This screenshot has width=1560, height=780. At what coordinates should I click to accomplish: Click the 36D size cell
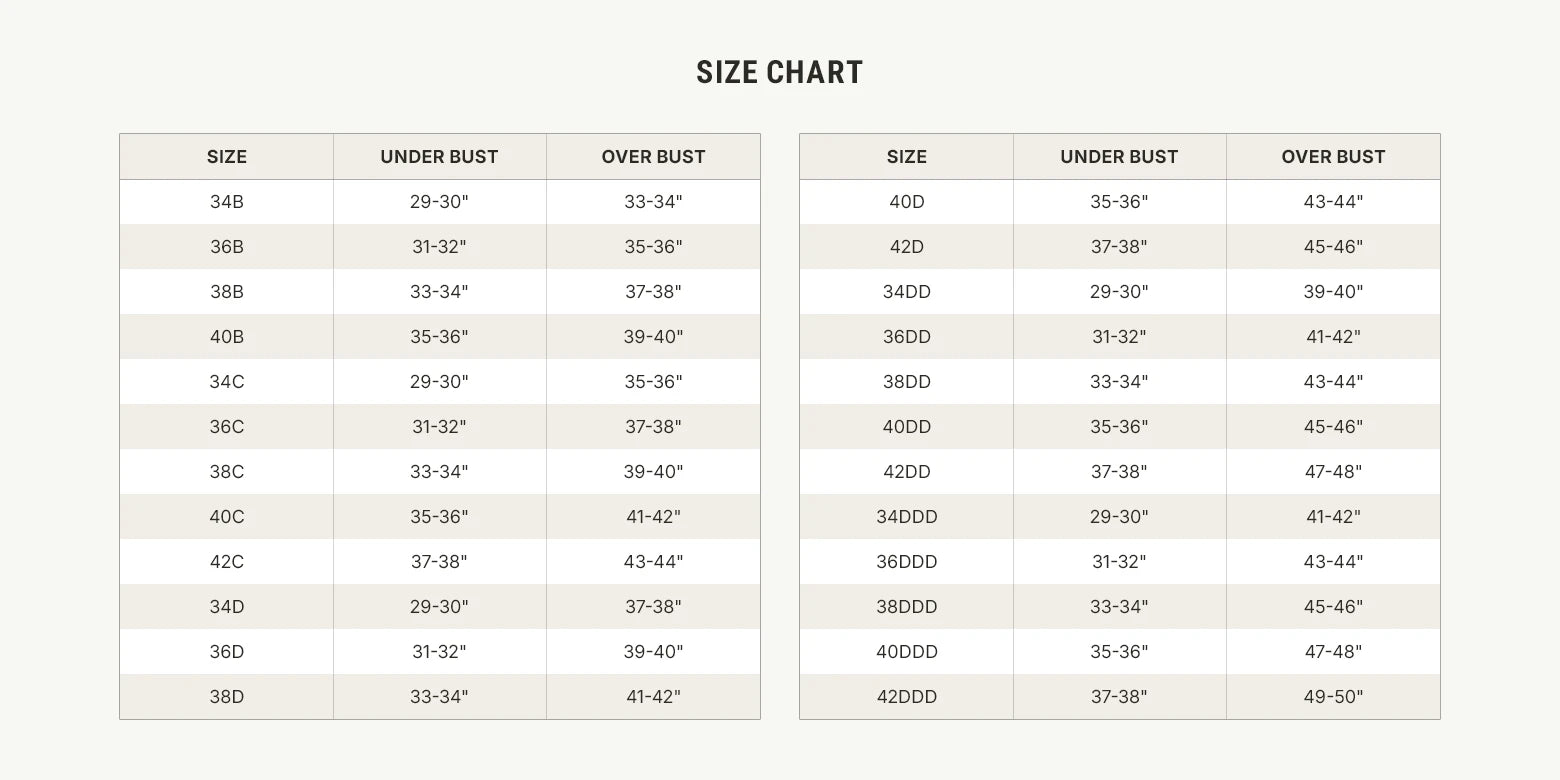(227, 652)
